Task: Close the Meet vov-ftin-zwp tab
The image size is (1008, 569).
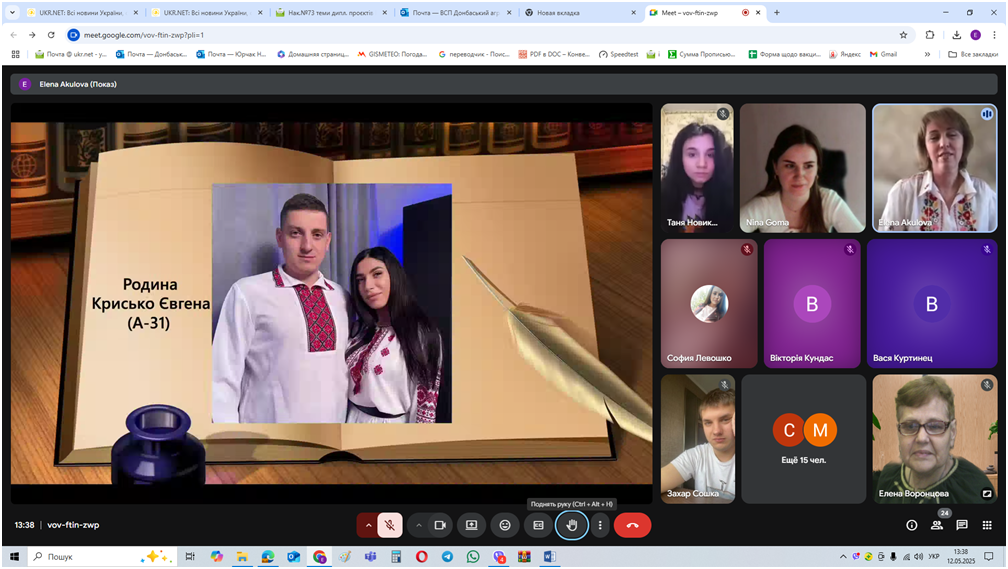Action: pos(758,12)
